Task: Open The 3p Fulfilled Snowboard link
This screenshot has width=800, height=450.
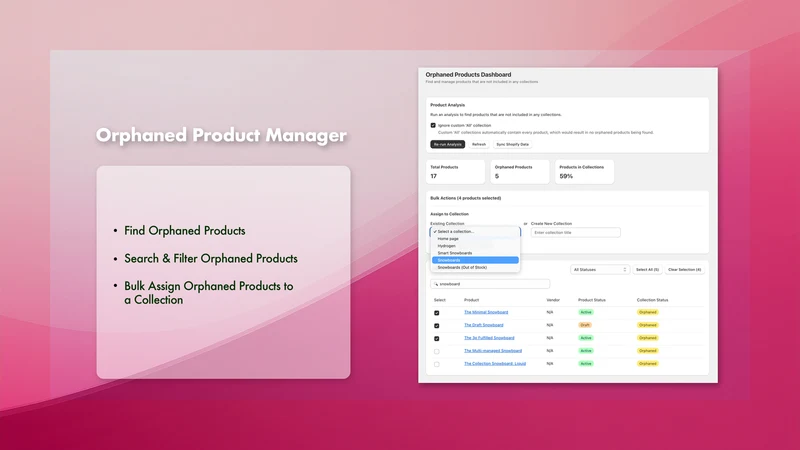Action: pyautogui.click(x=489, y=338)
